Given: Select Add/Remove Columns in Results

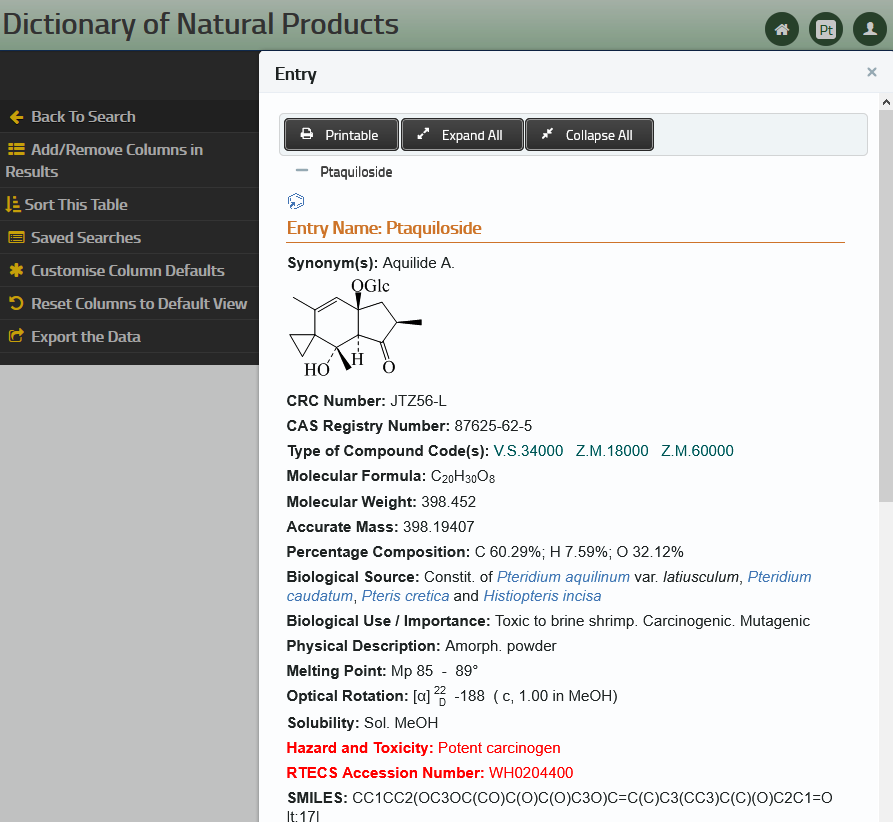Looking at the screenshot, I should pos(129,160).
